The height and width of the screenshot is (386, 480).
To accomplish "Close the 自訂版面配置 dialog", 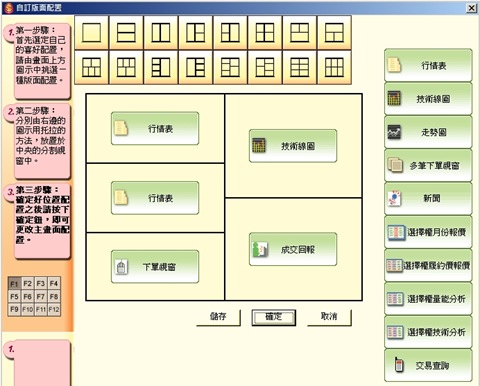I will 471,8.
